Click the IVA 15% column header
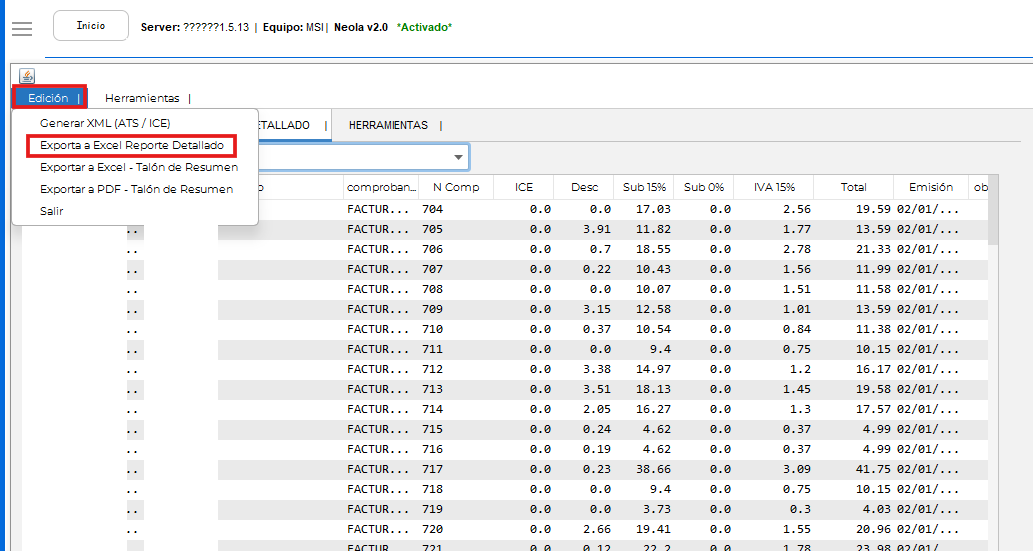This screenshot has width=1033, height=551. click(772, 187)
